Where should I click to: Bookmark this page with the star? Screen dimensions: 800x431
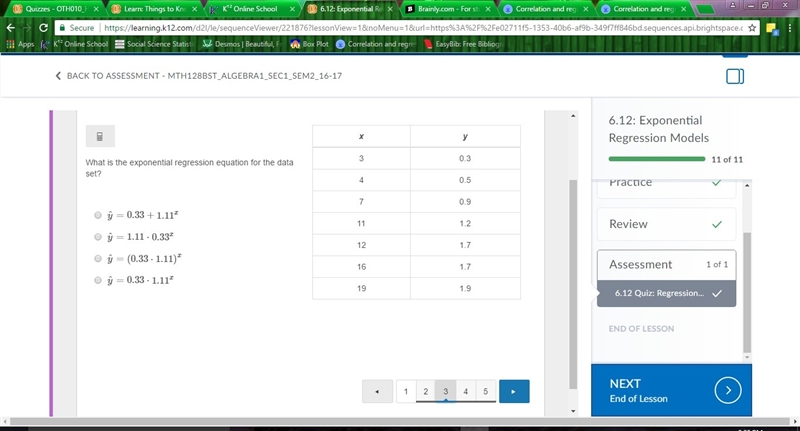click(x=752, y=28)
